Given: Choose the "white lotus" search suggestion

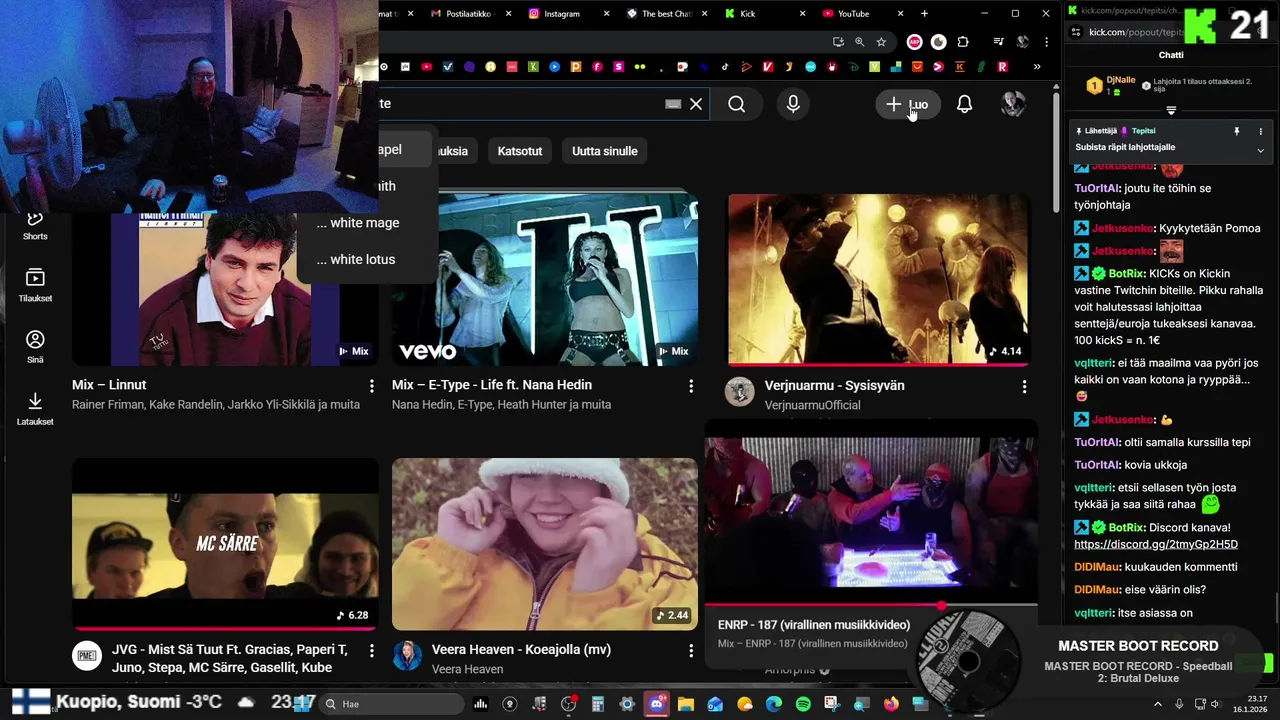Looking at the screenshot, I should click(x=356, y=259).
